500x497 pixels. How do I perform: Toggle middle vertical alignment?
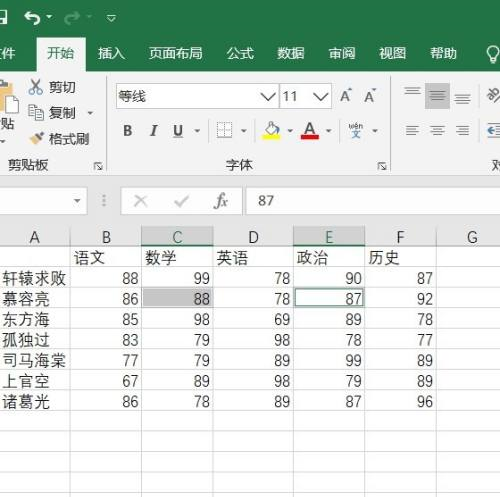[x=437, y=96]
